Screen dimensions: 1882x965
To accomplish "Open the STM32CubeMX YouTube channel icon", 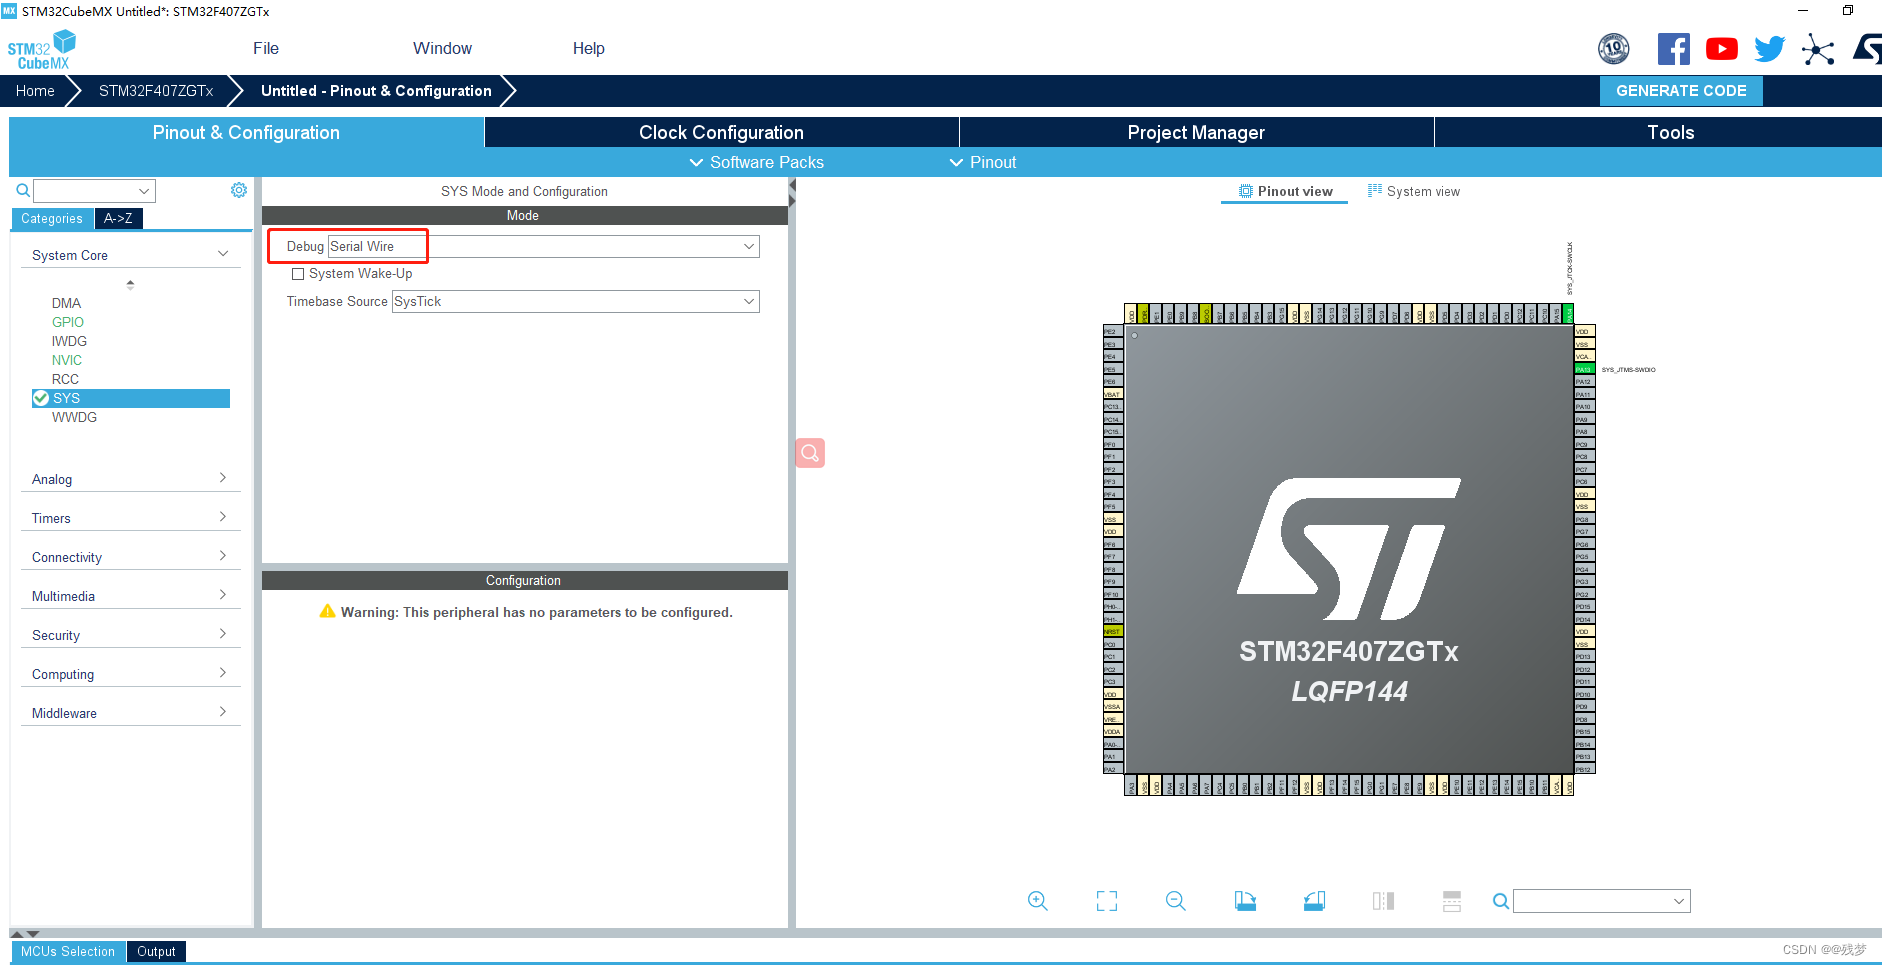I will [x=1721, y=48].
